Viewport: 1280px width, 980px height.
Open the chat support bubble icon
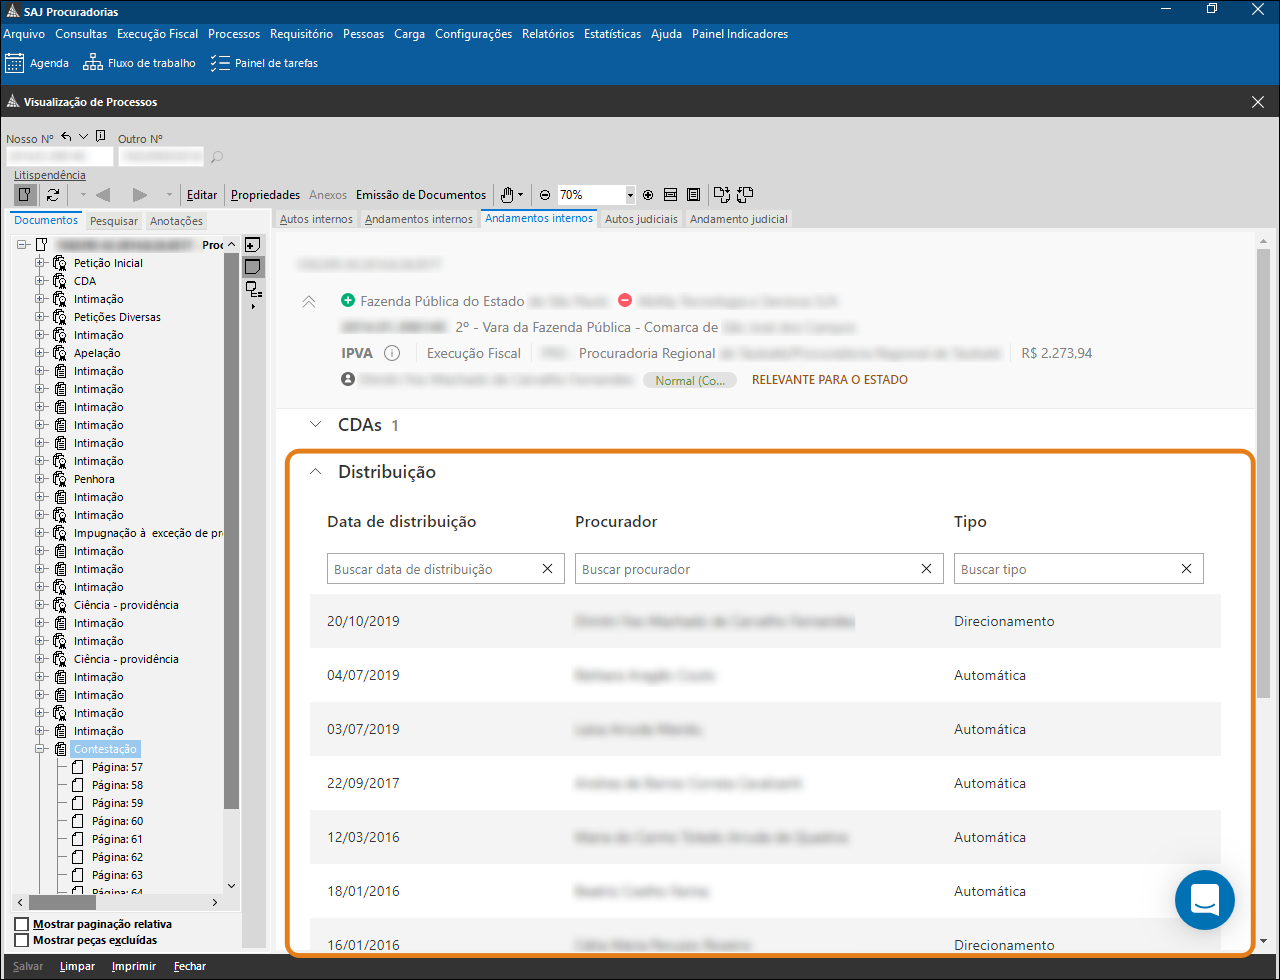pyautogui.click(x=1205, y=900)
